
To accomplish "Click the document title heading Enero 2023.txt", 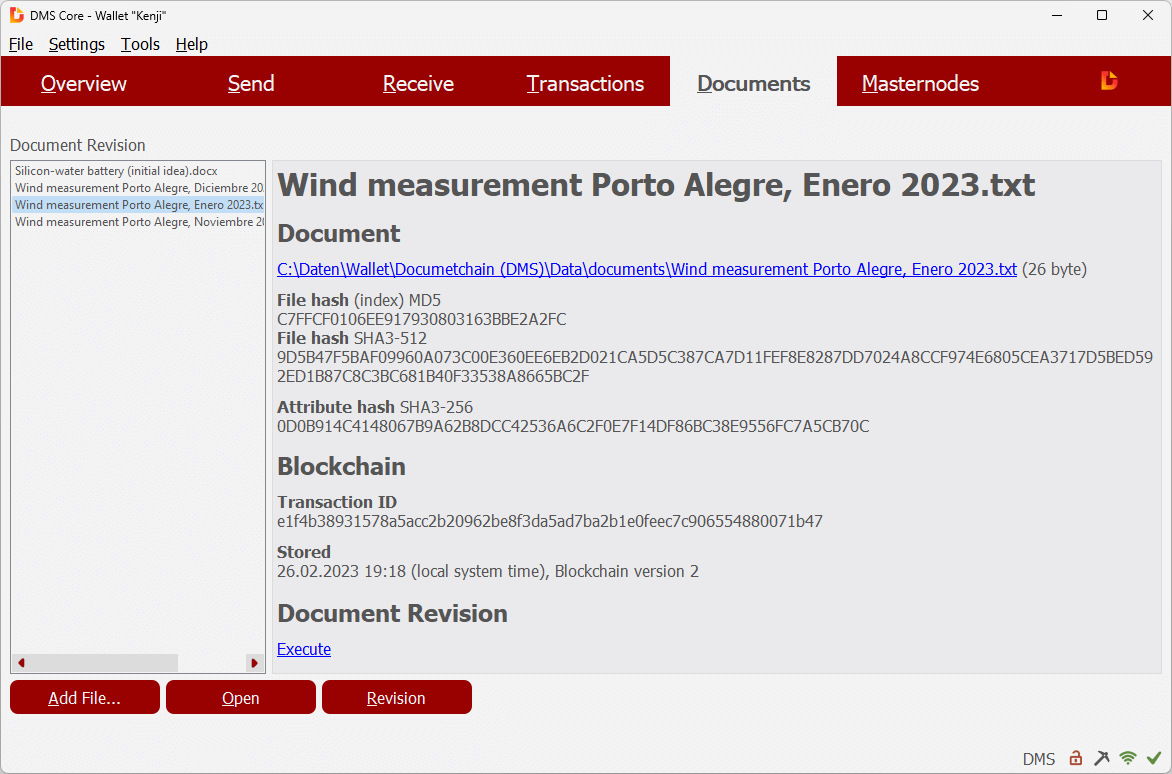I will coord(656,185).
